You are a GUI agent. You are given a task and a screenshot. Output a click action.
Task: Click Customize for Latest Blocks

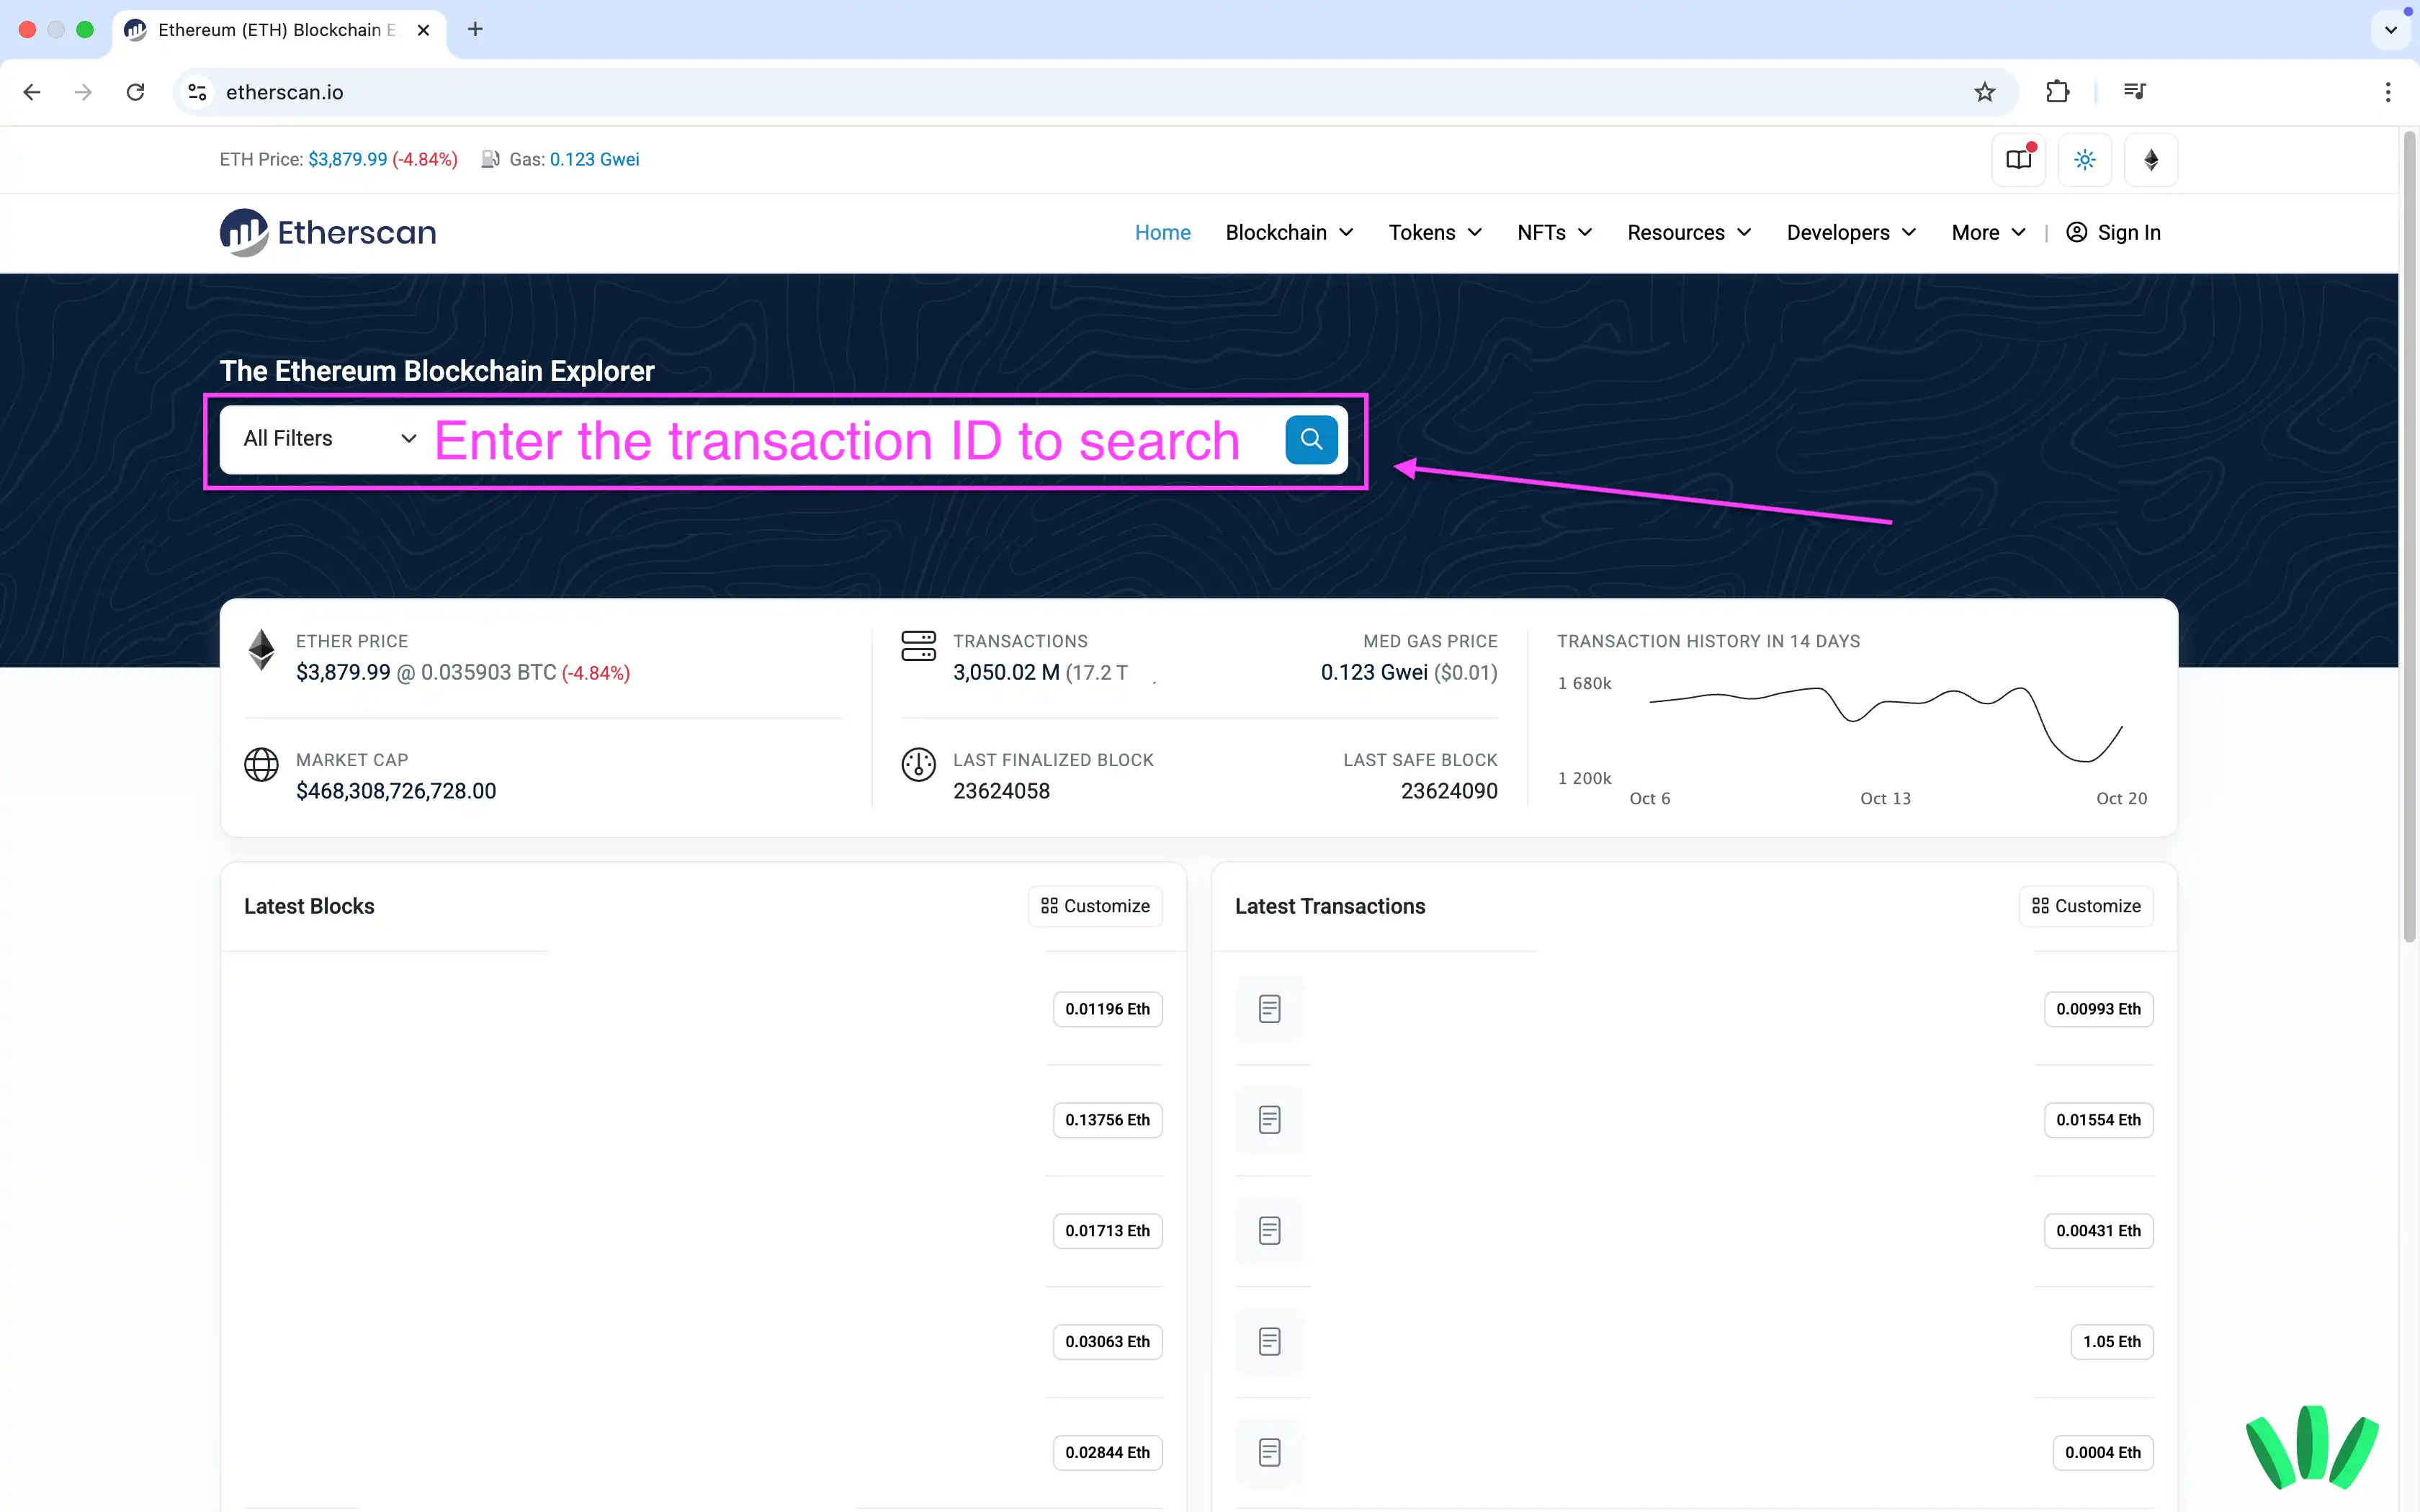coord(1094,906)
